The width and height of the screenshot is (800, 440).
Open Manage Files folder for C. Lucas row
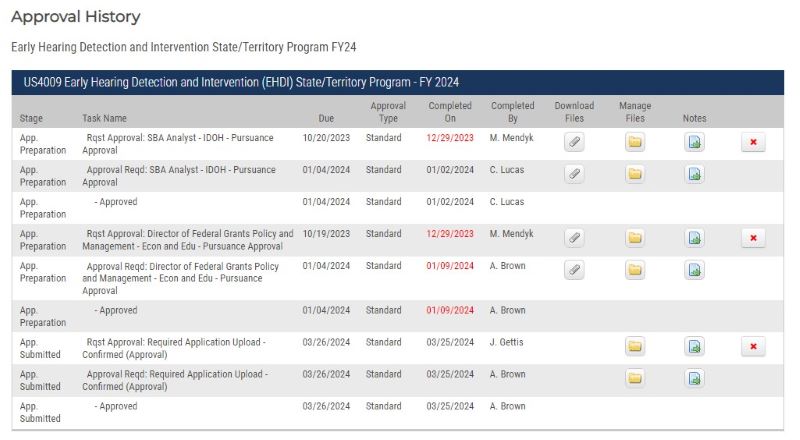point(635,175)
